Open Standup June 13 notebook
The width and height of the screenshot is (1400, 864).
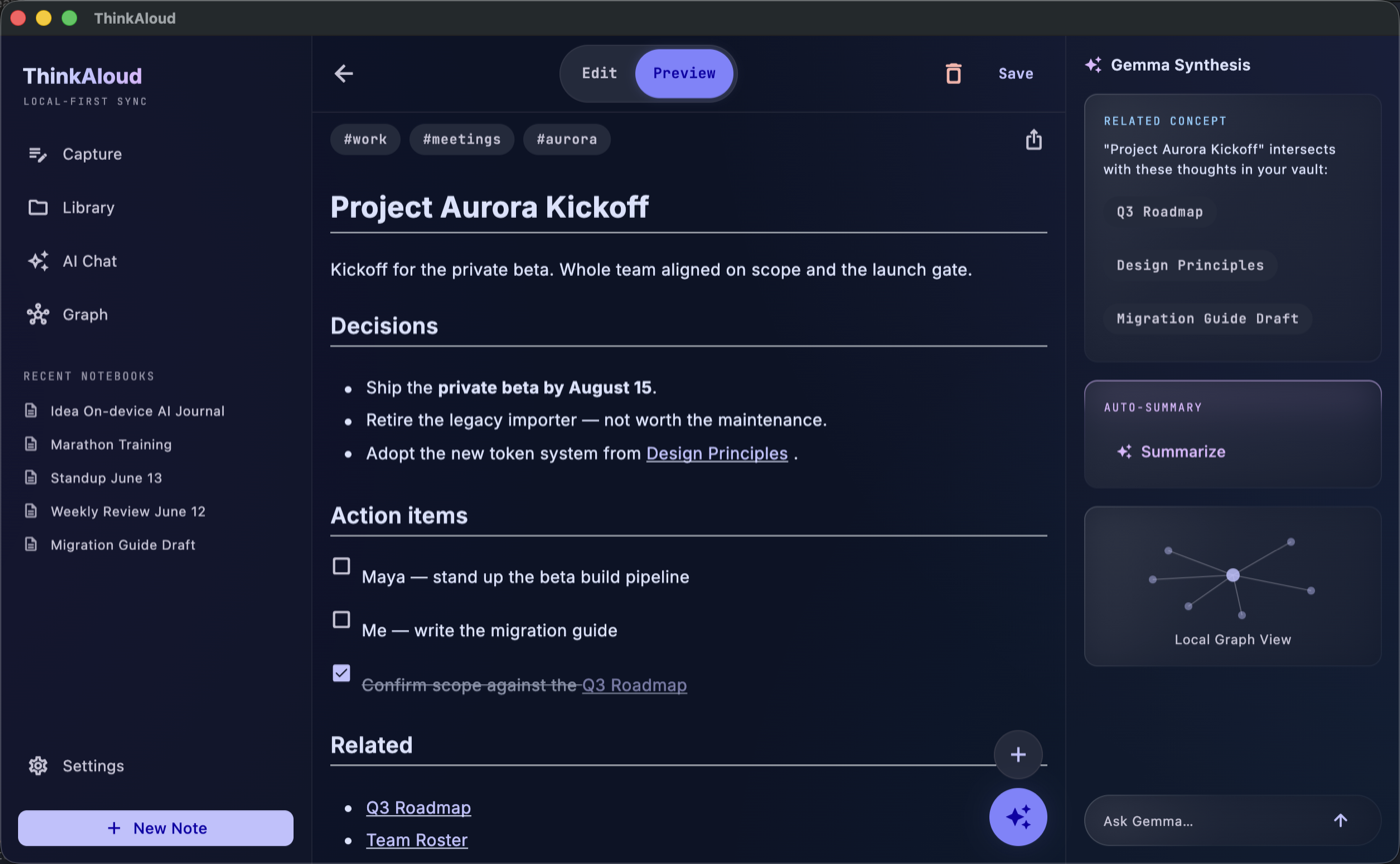click(x=106, y=478)
